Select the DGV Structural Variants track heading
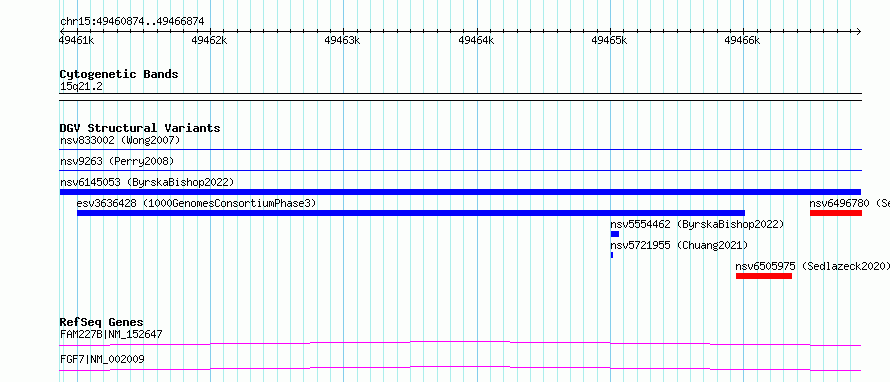This screenshot has width=890, height=382. (140, 128)
